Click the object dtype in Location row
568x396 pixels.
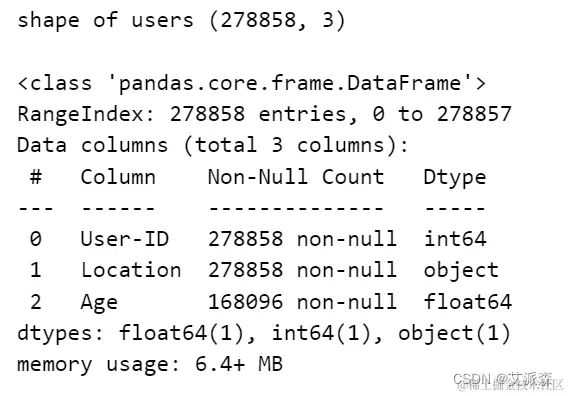coord(461,271)
